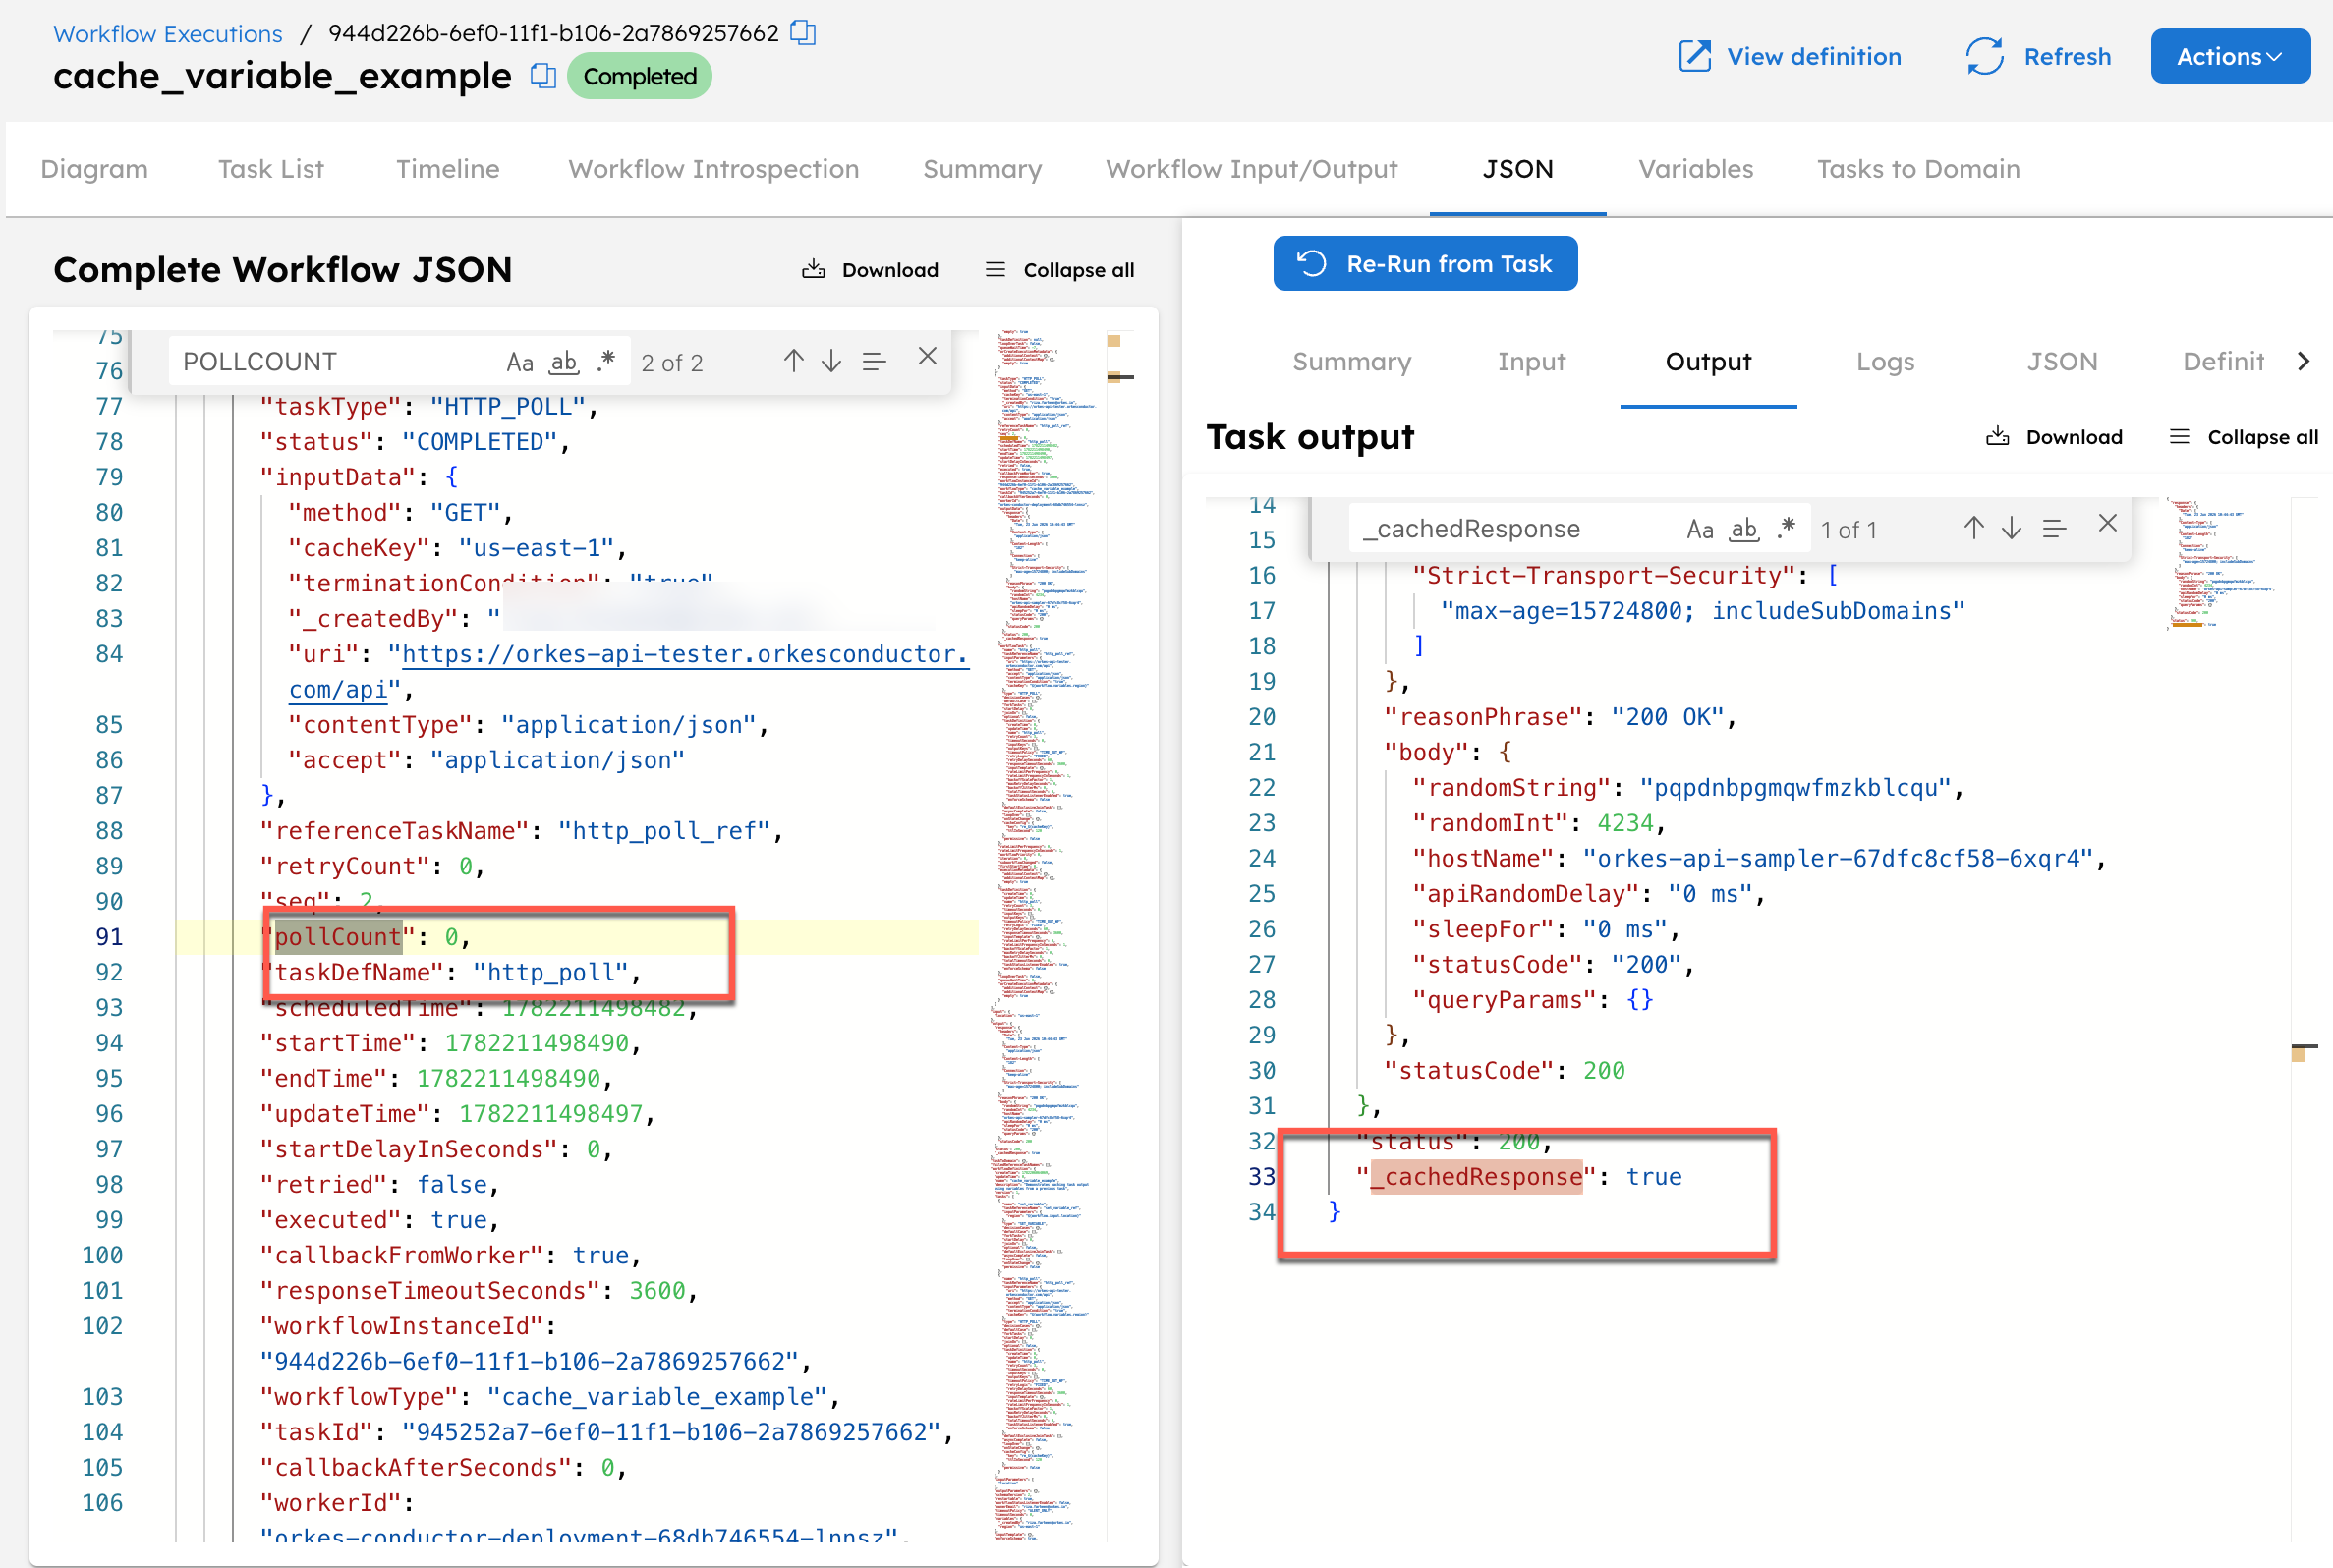This screenshot has height=1568, width=2333.
Task: Click the task output minimap
Action: tap(2225, 563)
